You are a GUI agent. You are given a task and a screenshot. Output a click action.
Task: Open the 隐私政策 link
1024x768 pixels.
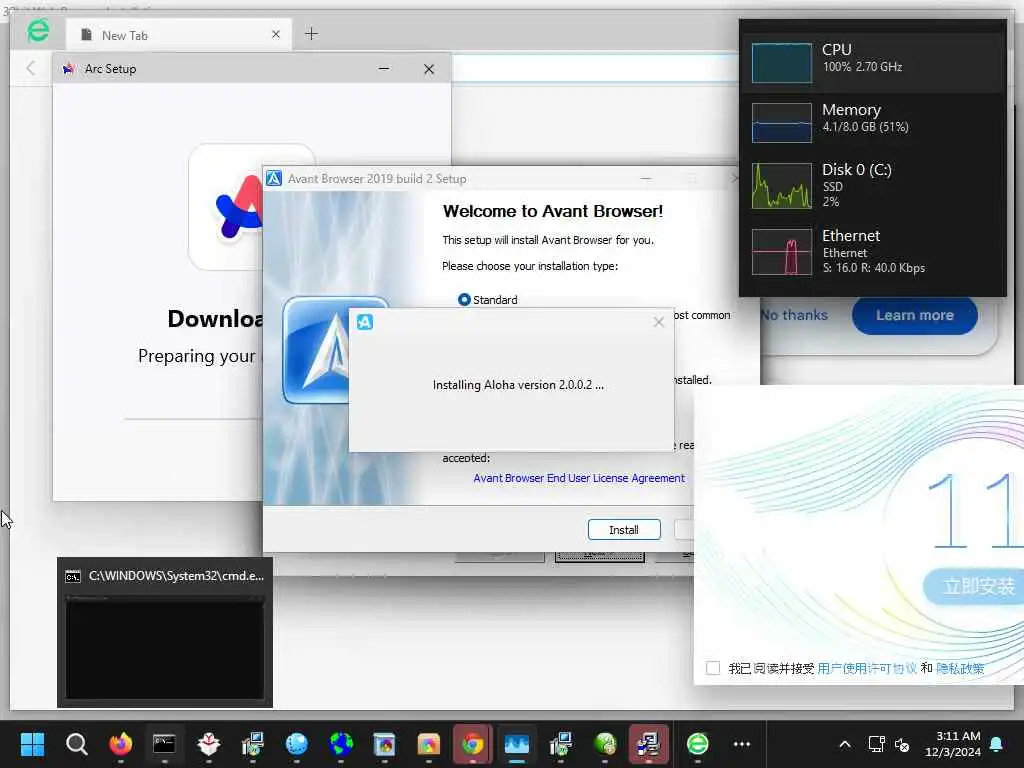click(960, 668)
